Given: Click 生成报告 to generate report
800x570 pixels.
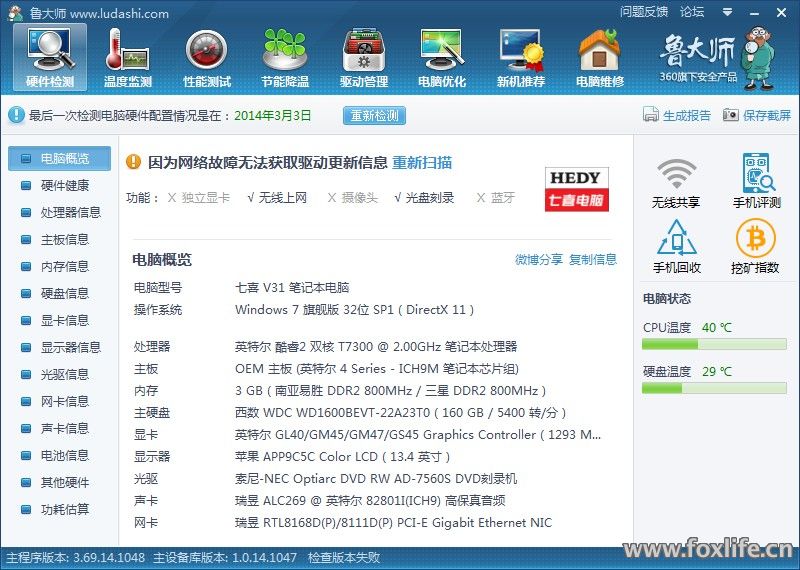Looking at the screenshot, I should pos(677,116).
